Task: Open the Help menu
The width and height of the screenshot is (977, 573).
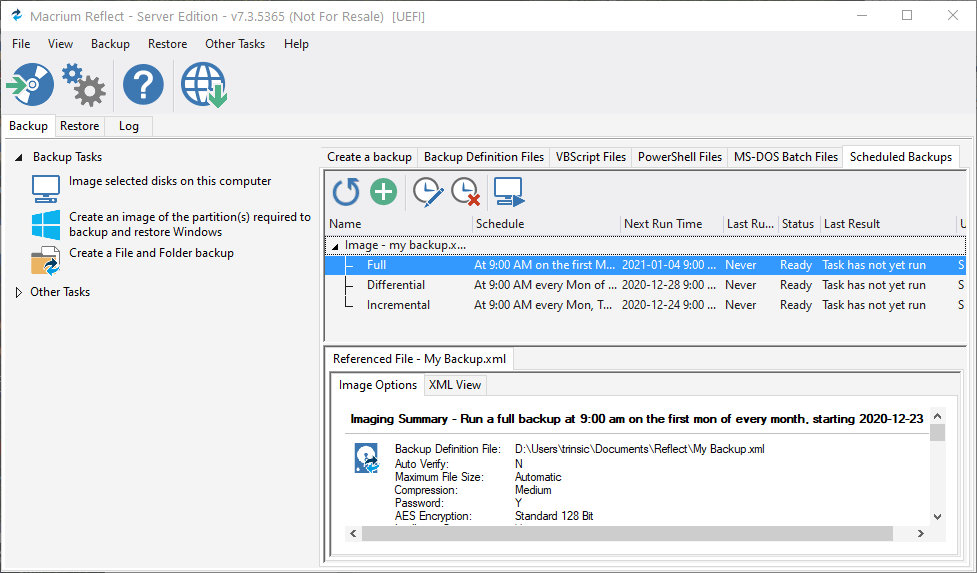Action: click(x=296, y=44)
